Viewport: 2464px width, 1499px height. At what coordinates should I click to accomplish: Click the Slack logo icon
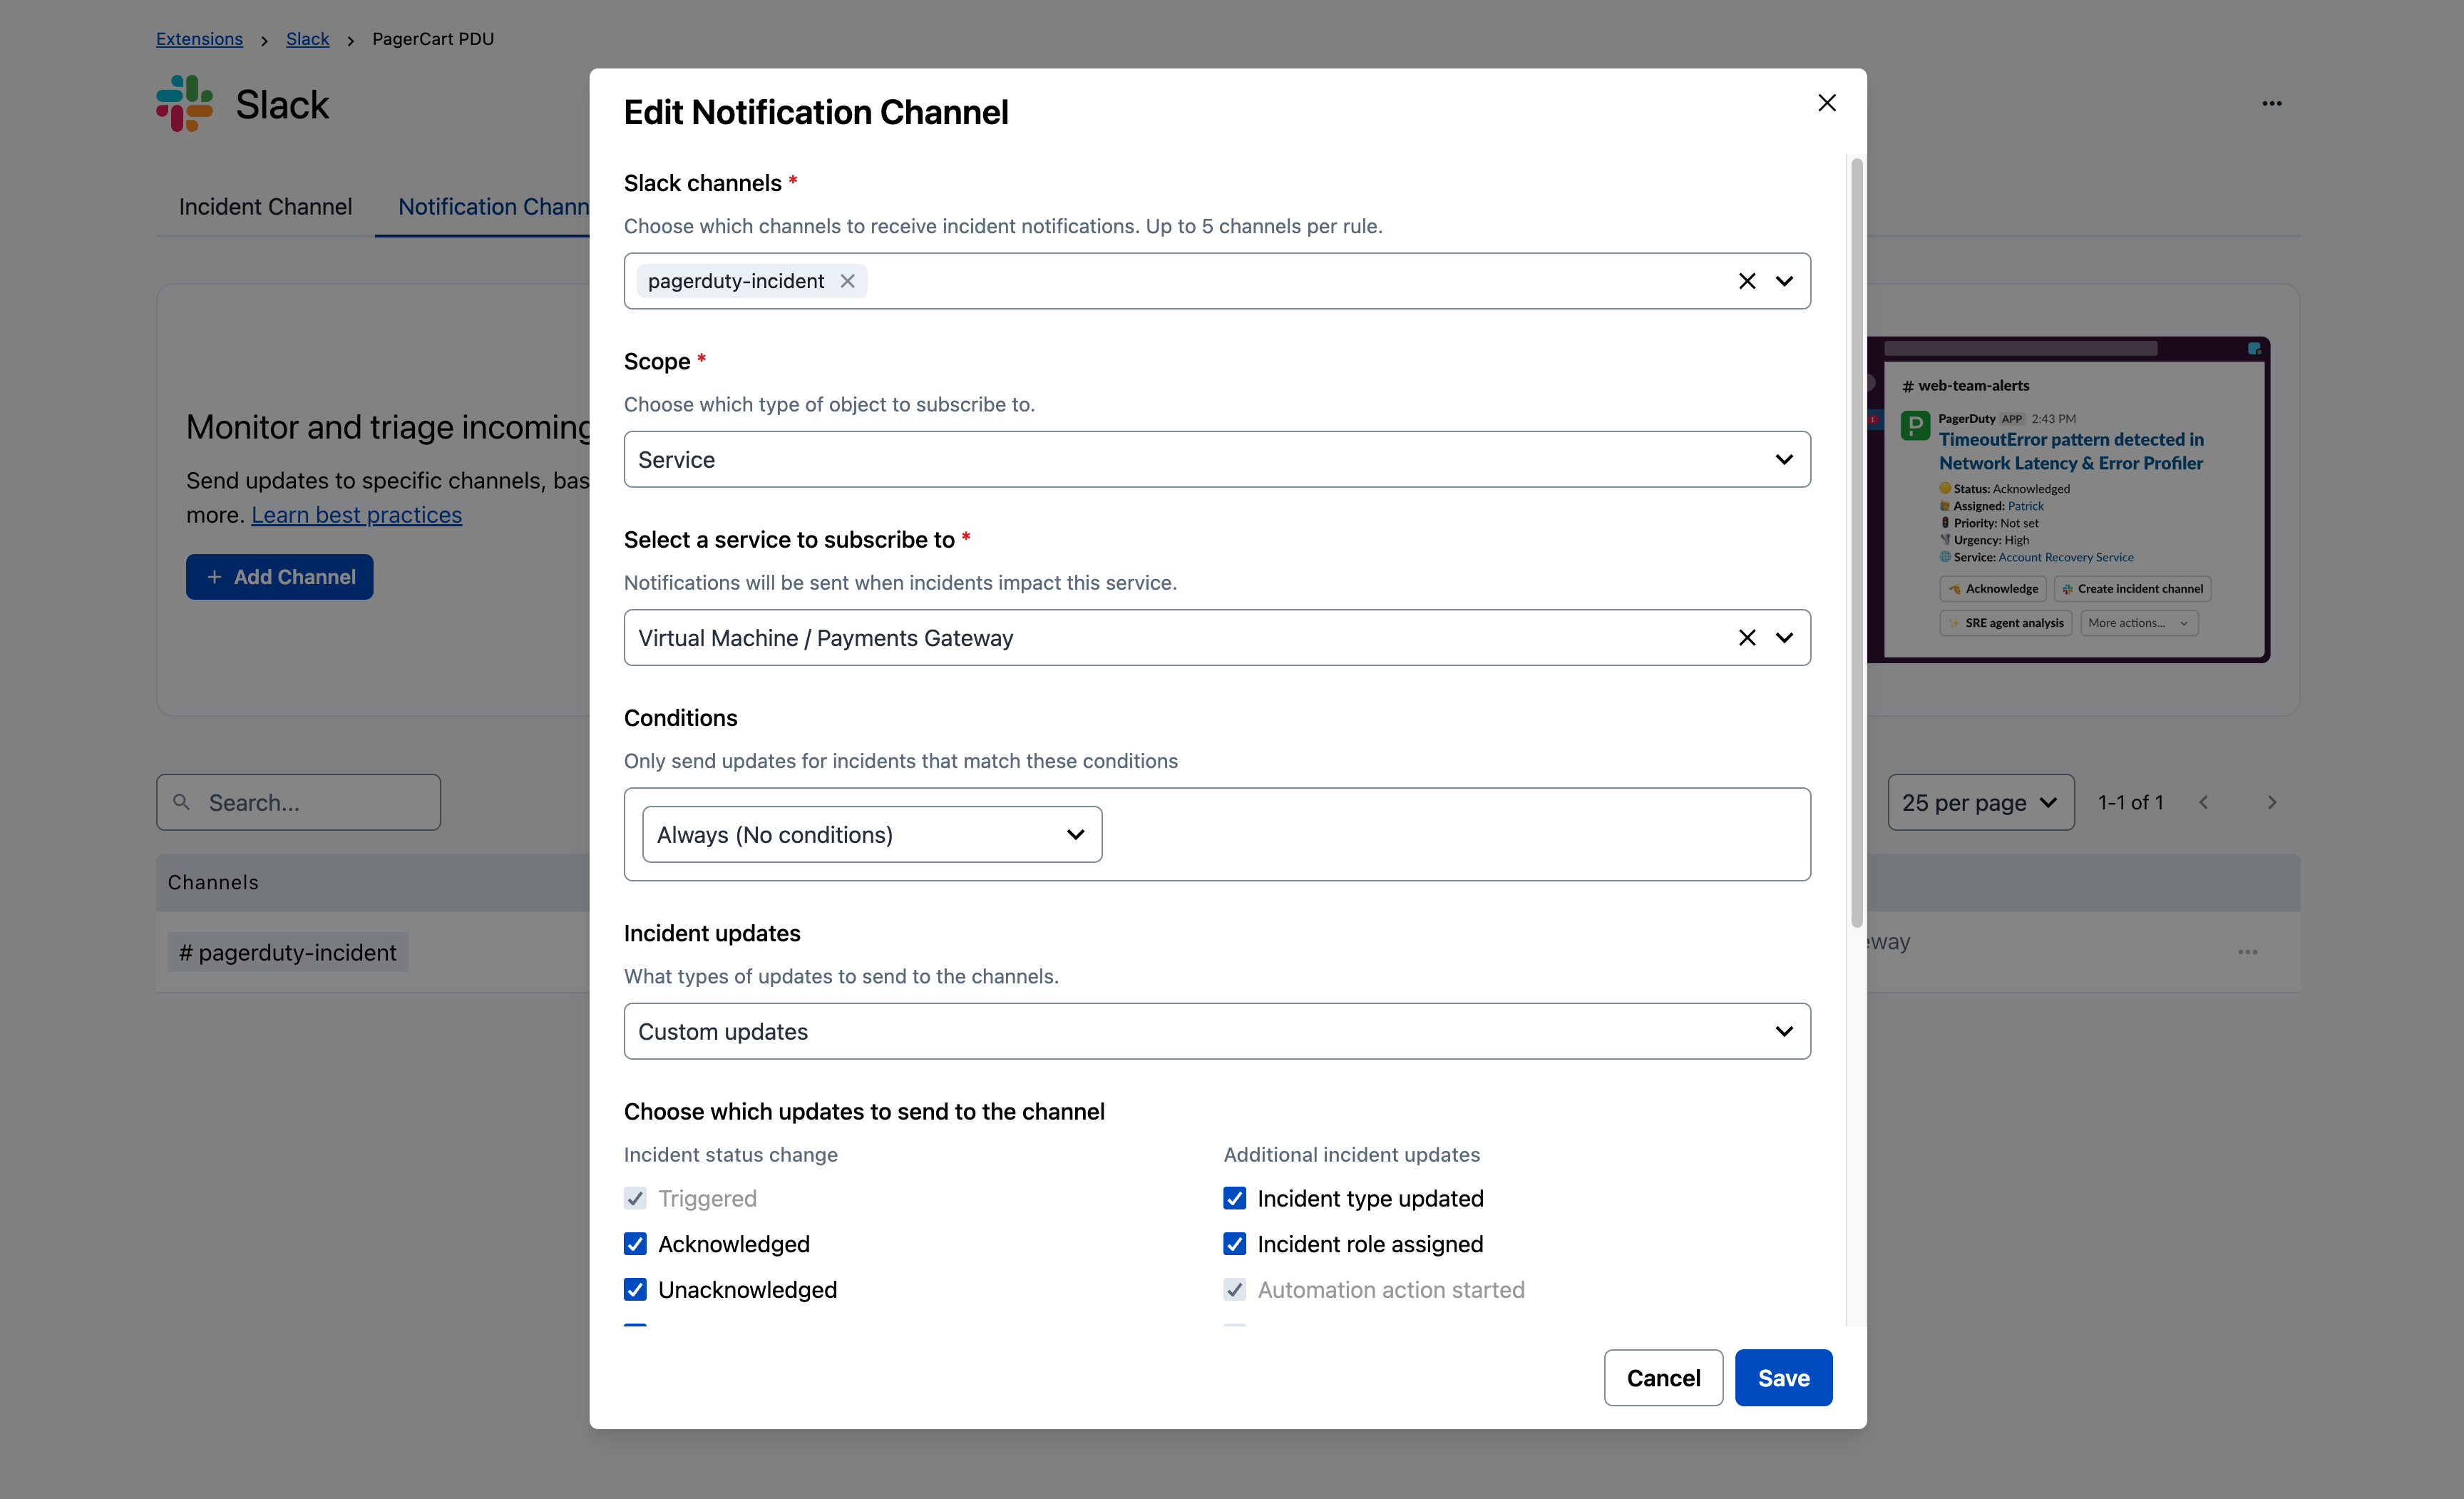click(x=184, y=103)
